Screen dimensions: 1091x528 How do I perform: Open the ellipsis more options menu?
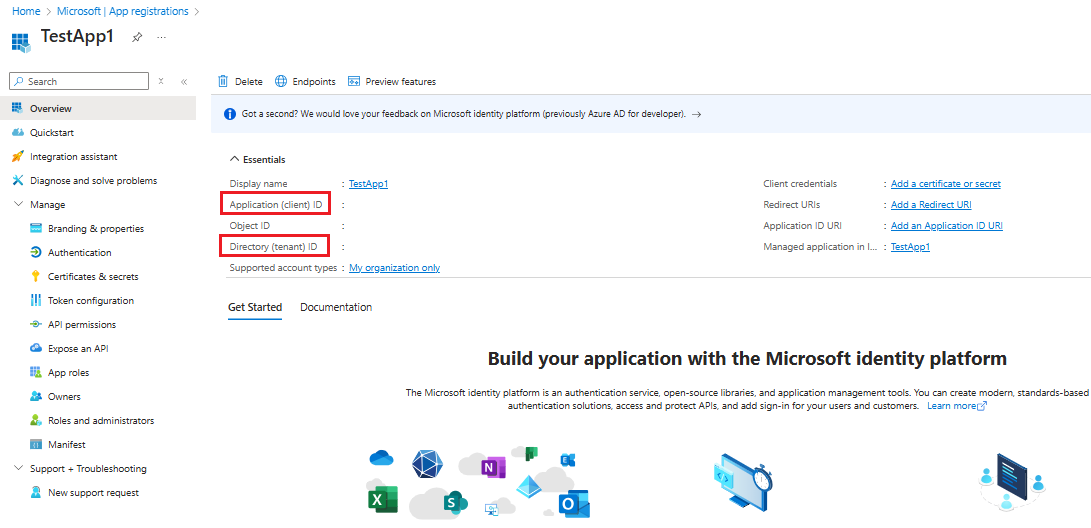161,38
